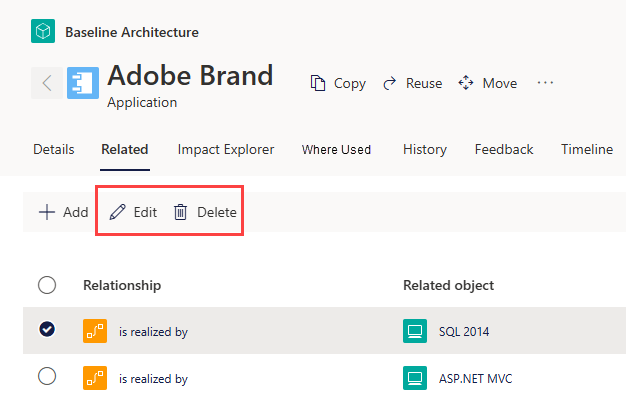Image resolution: width=626 pixels, height=395 pixels.
Task: Click the Move button label
Action: click(x=500, y=83)
